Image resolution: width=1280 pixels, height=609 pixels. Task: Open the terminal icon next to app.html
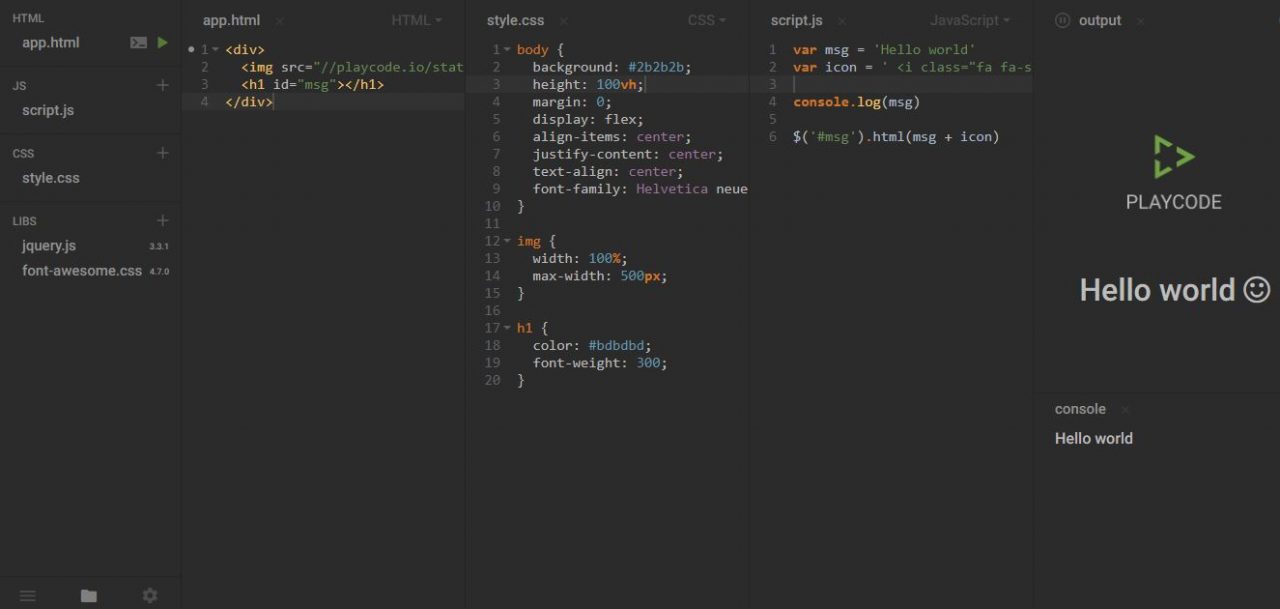tap(138, 42)
